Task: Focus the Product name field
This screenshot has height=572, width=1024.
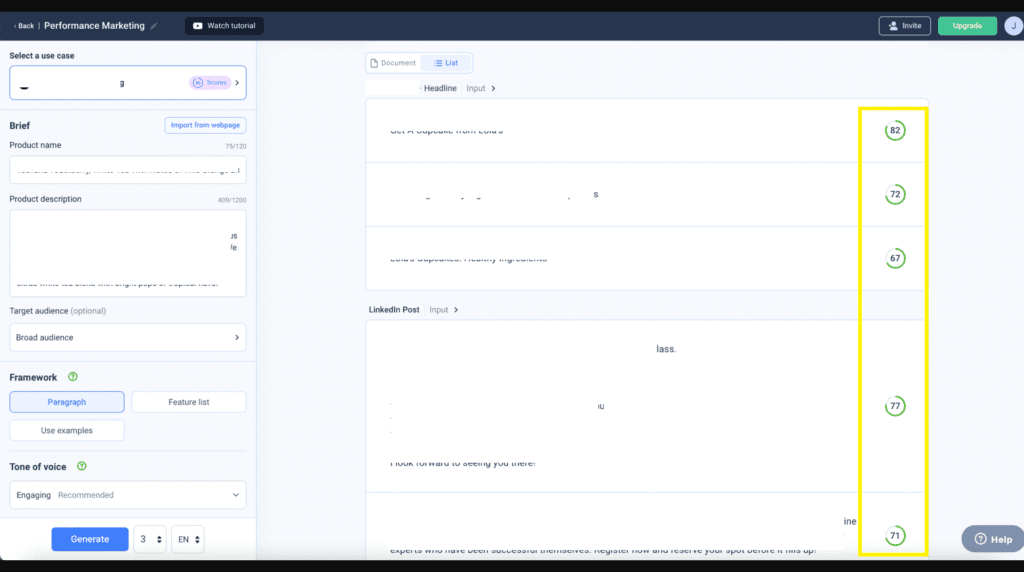Action: click(128, 170)
